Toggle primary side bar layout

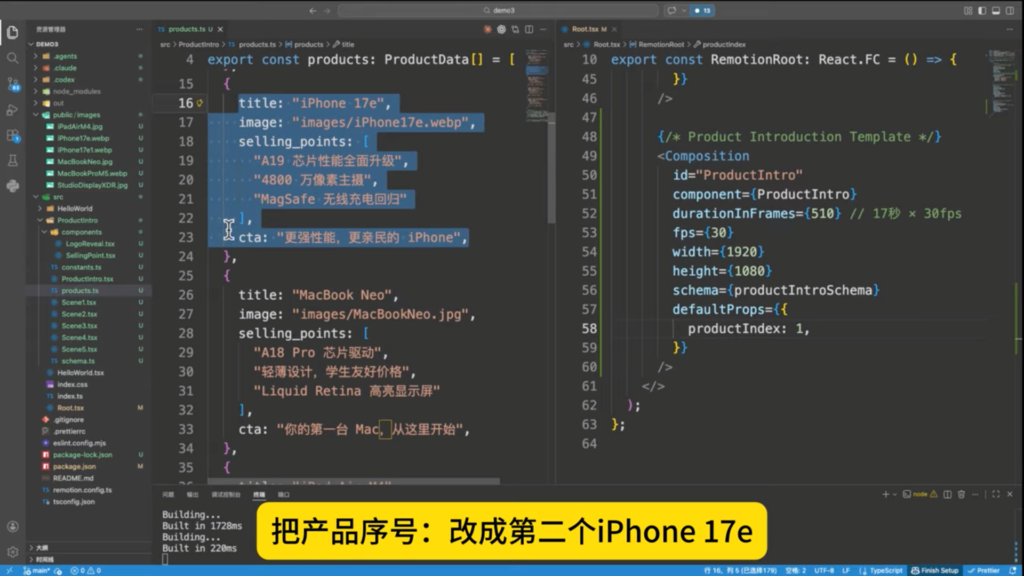click(x=982, y=10)
